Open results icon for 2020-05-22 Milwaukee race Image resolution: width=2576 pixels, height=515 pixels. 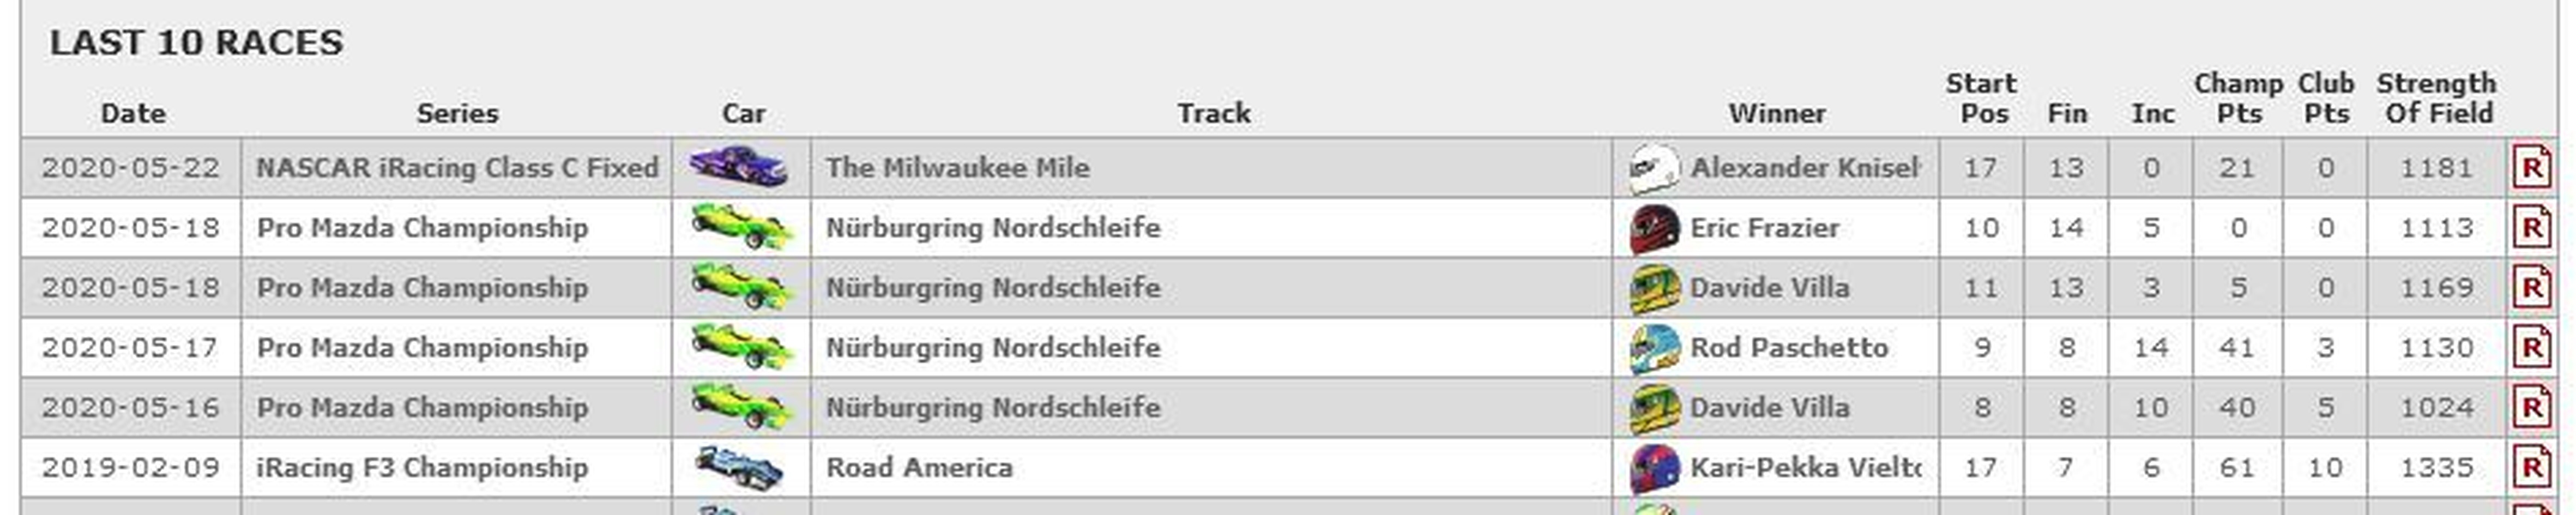[2531, 167]
